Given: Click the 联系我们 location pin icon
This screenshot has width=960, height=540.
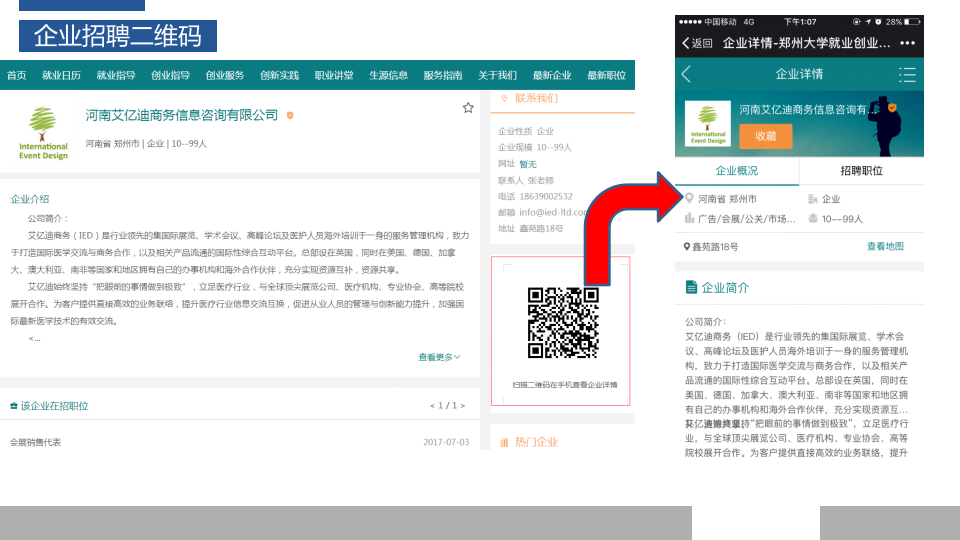Looking at the screenshot, I should [504, 98].
